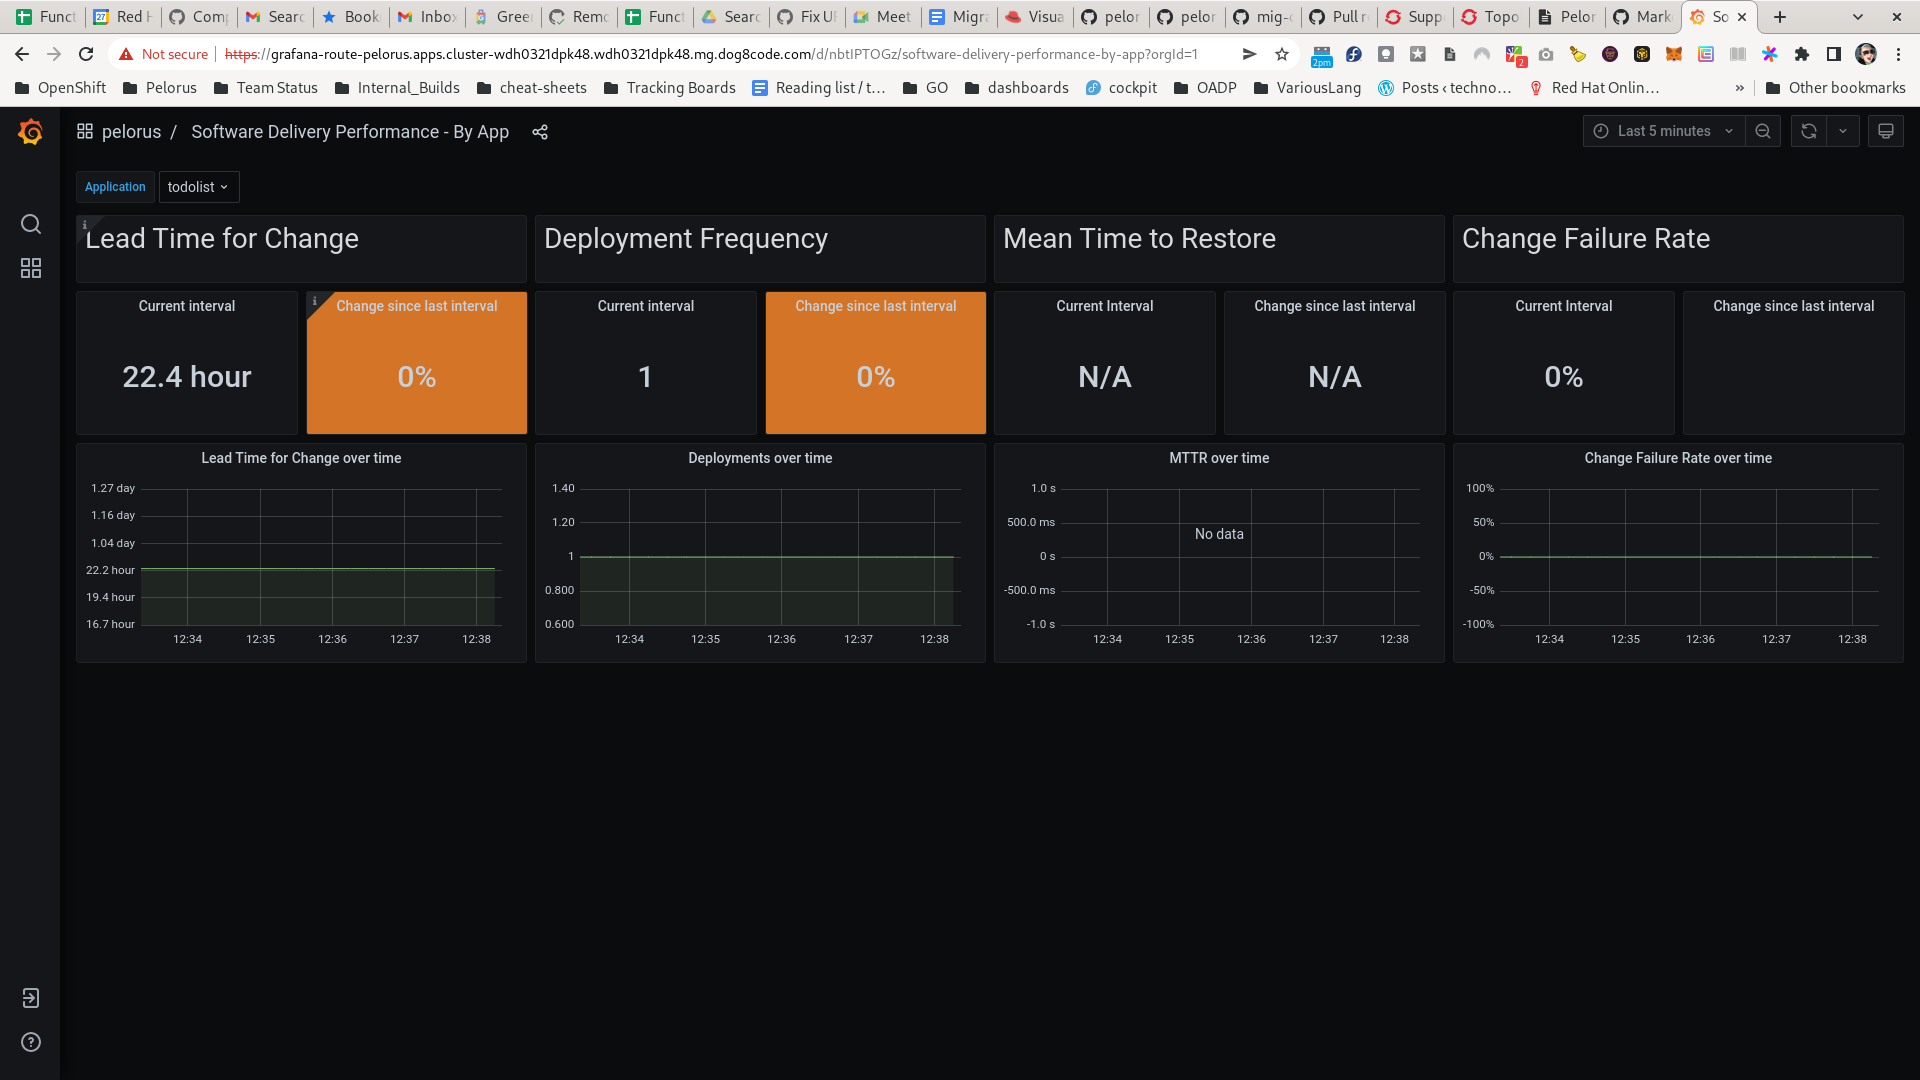Zoom out the time range
Viewport: 1920px width, 1080px height.
tap(1763, 131)
